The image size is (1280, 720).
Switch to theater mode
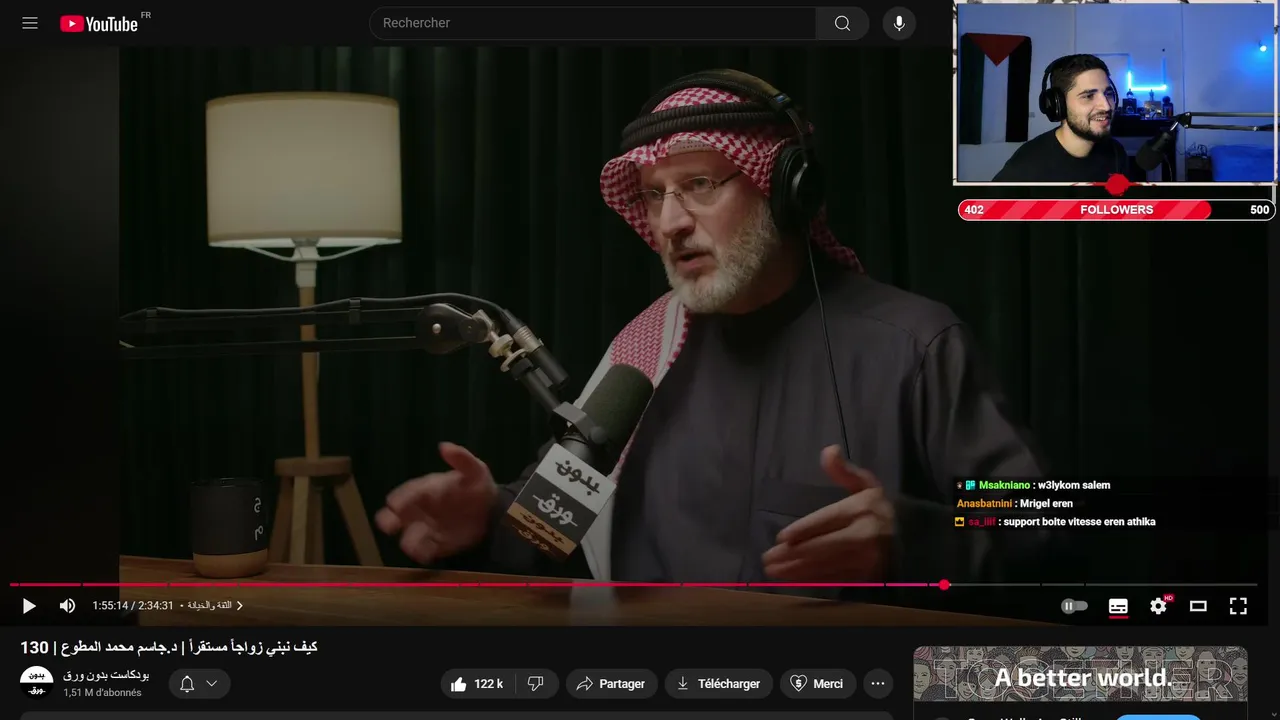(1198, 606)
